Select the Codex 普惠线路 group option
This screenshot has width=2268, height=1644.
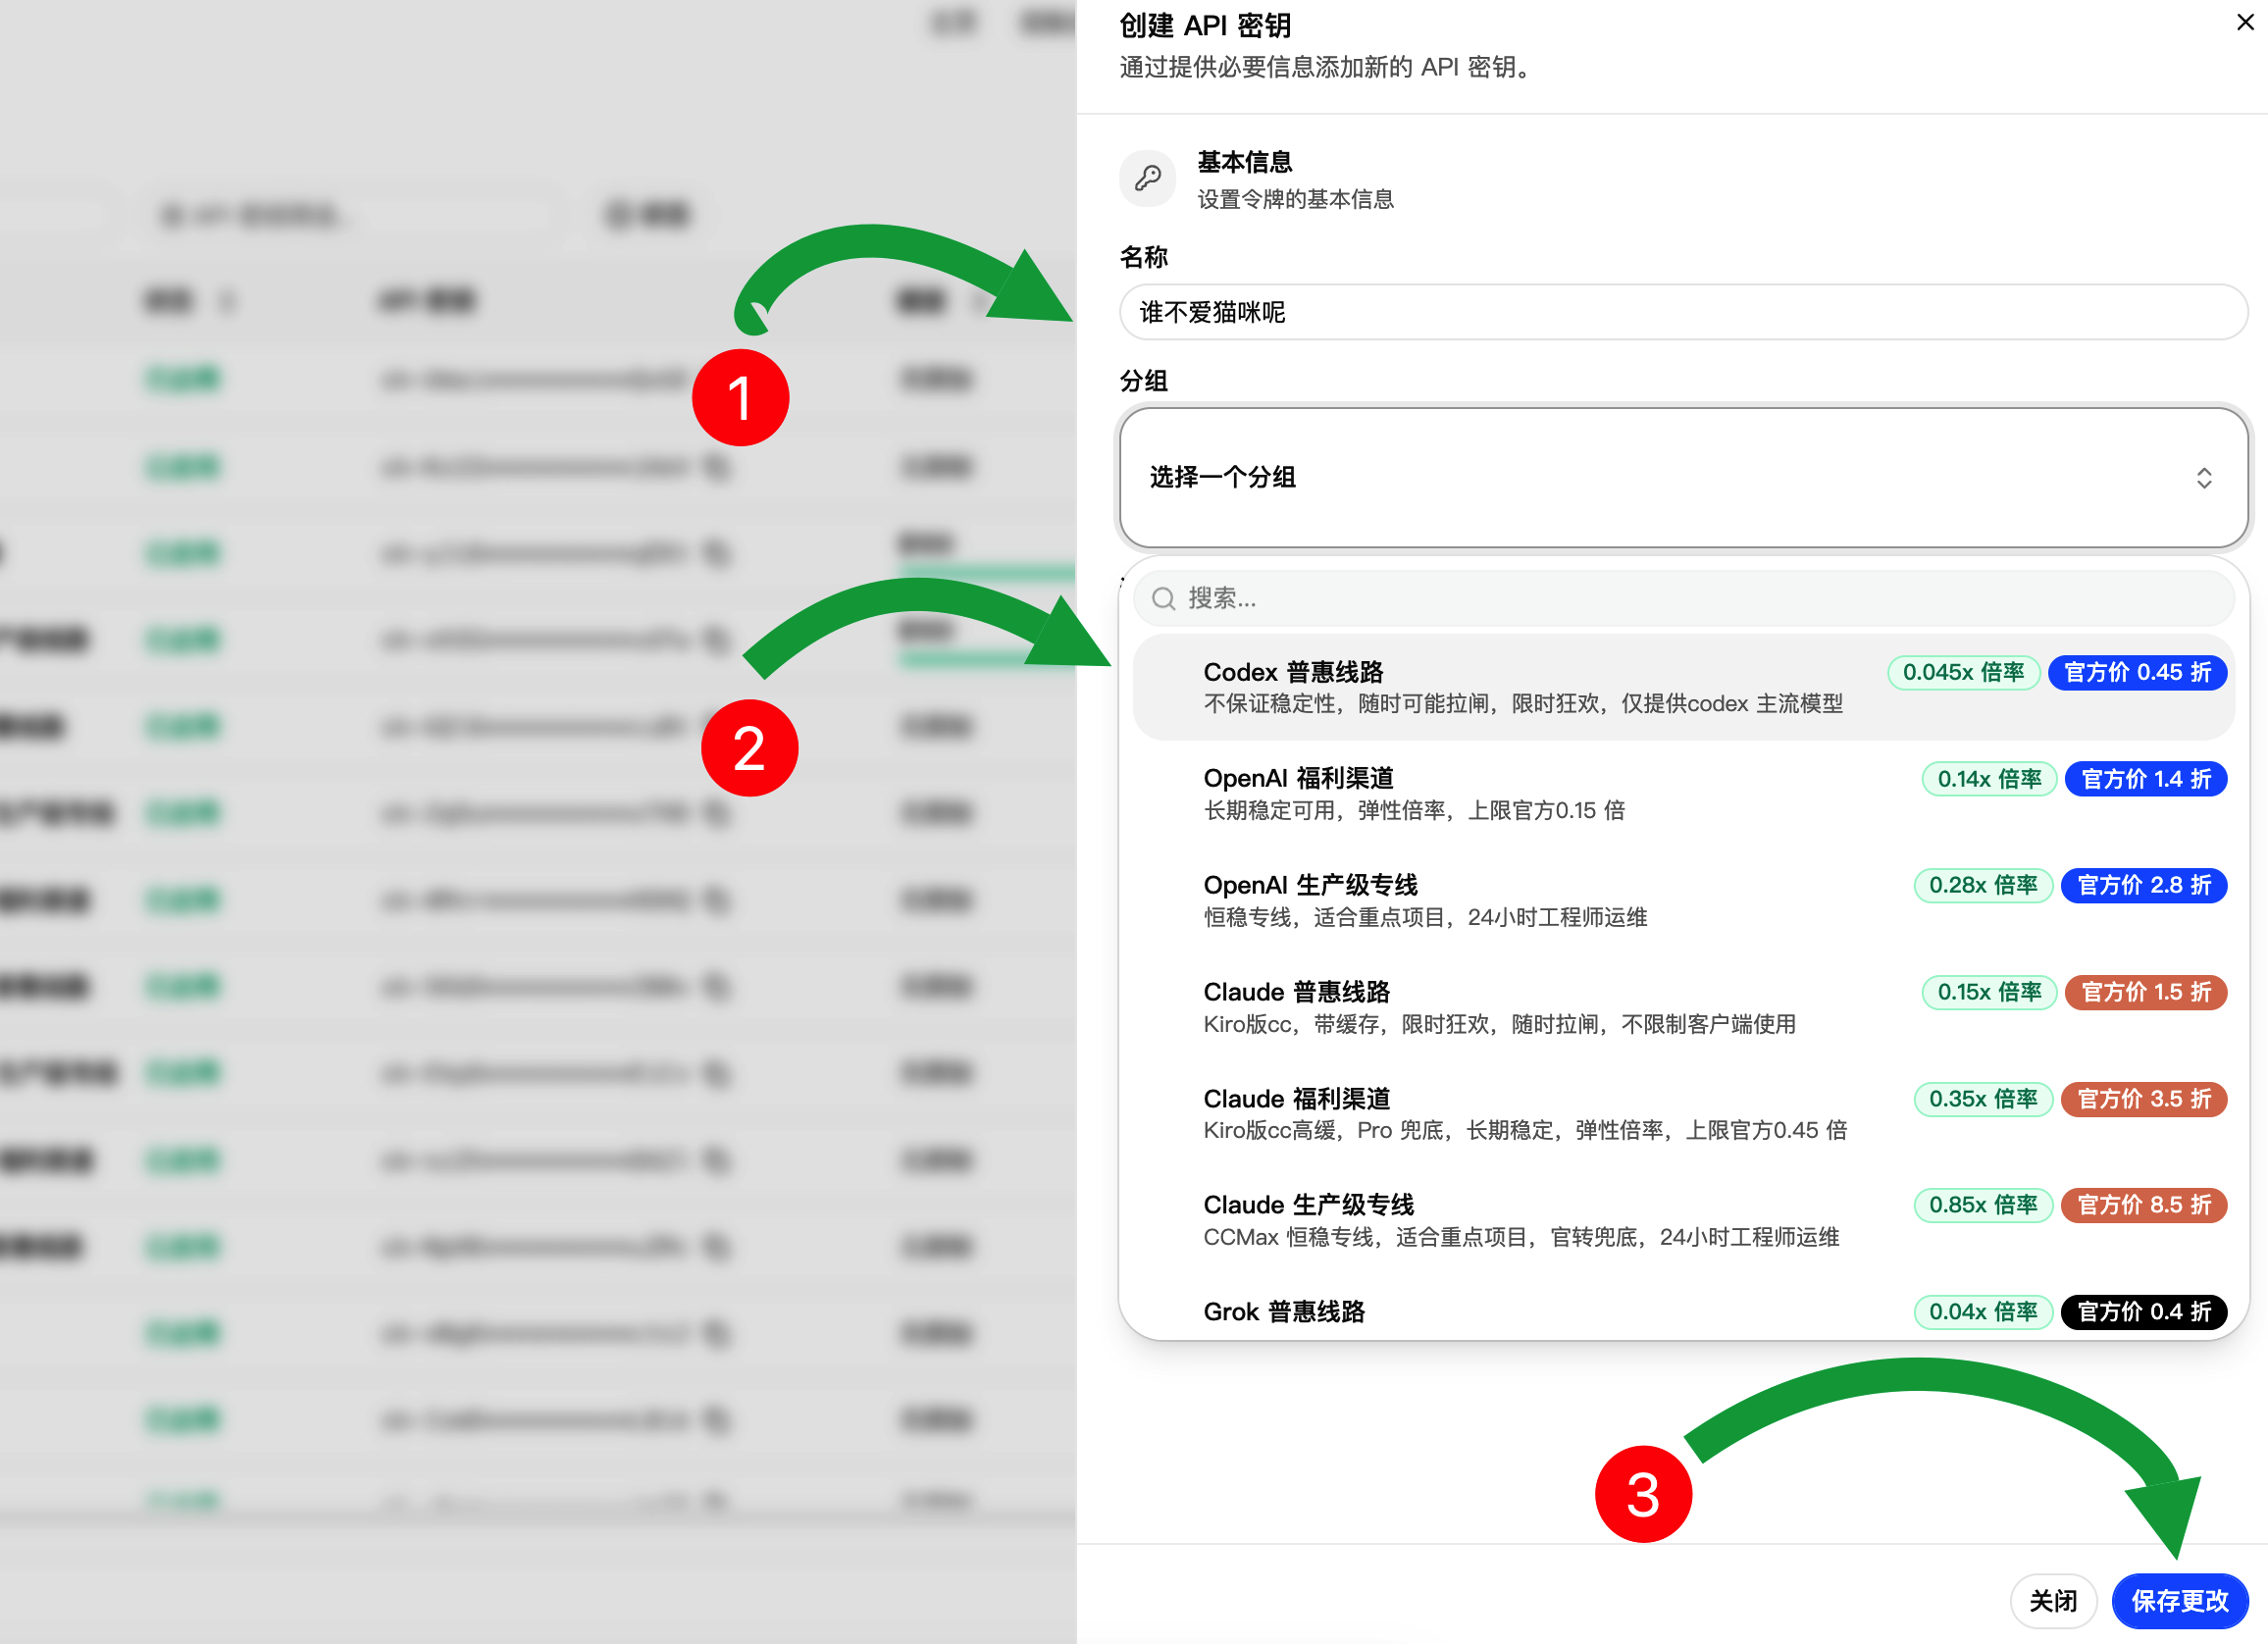tap(1683, 687)
